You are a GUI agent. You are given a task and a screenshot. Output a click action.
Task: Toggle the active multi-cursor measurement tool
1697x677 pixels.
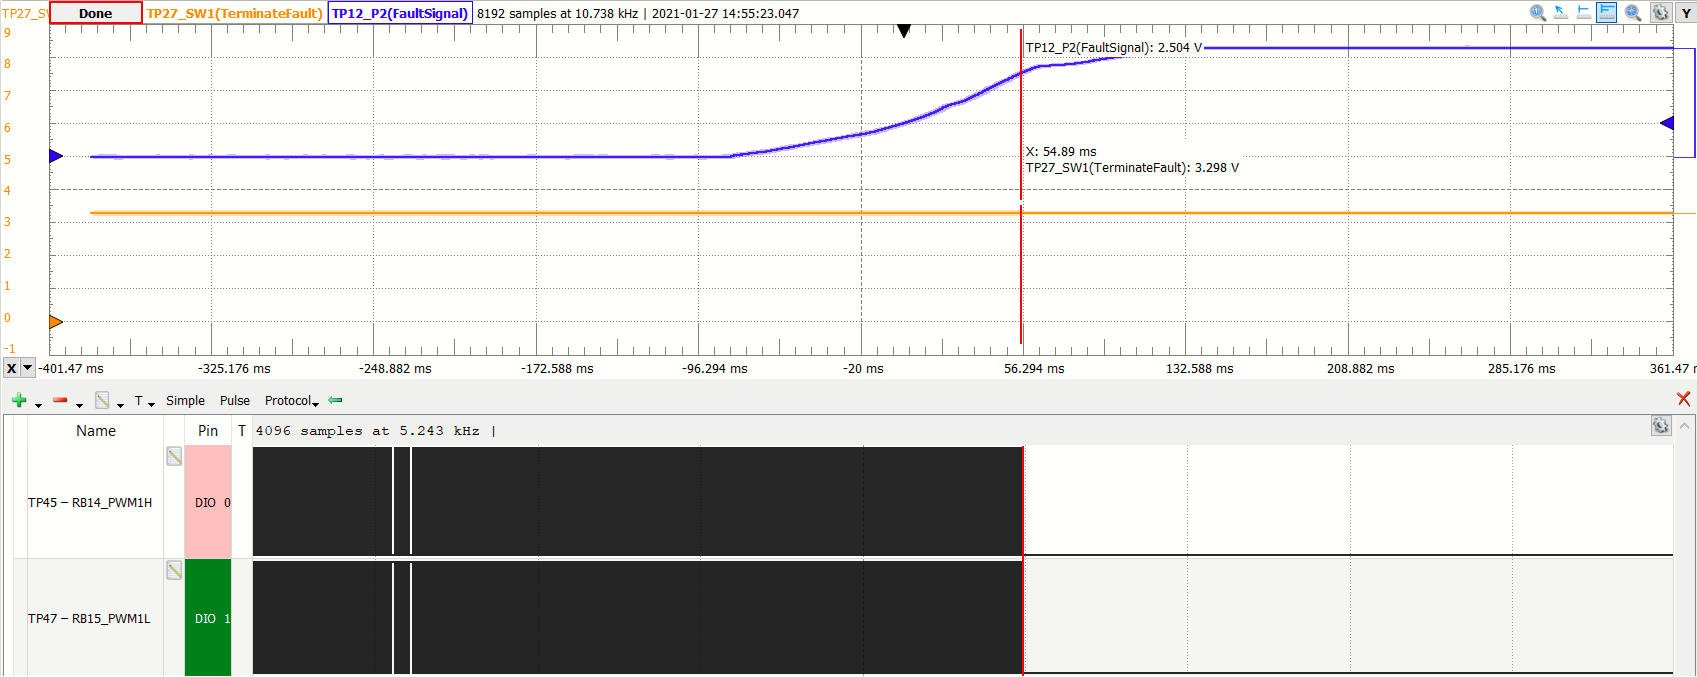coord(1607,13)
